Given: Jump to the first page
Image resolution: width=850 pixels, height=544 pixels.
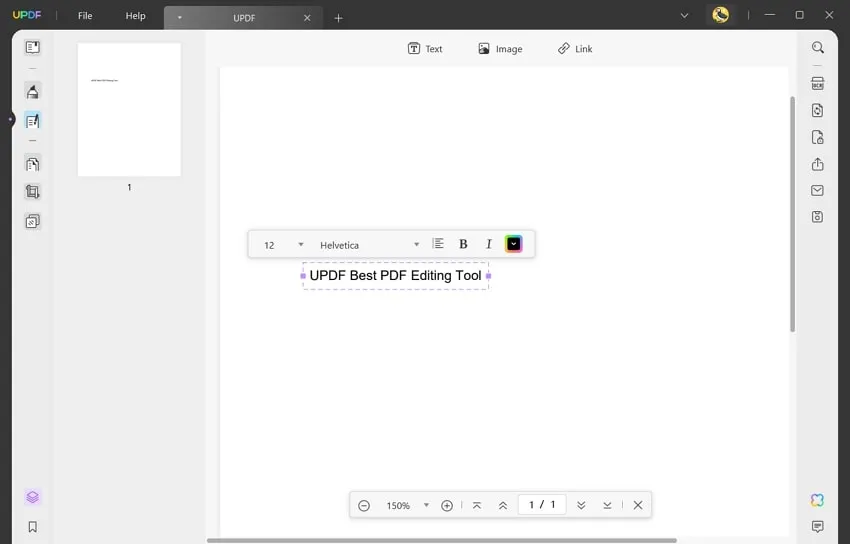Looking at the screenshot, I should coord(477,506).
